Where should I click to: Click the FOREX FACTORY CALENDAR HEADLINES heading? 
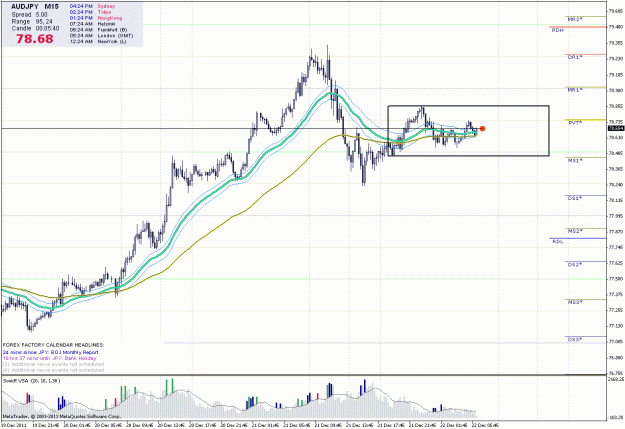click(53, 345)
